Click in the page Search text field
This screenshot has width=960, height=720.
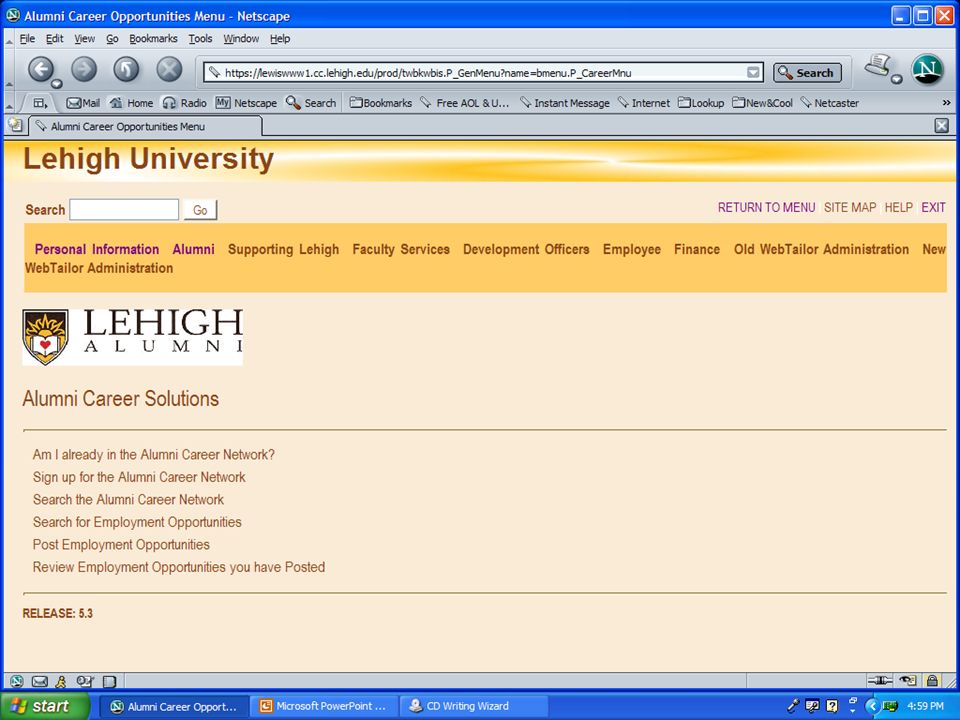pos(124,209)
